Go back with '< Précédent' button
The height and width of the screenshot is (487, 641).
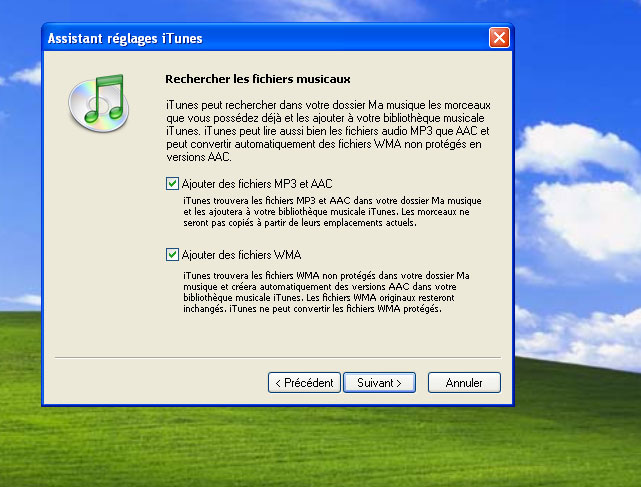pos(304,383)
